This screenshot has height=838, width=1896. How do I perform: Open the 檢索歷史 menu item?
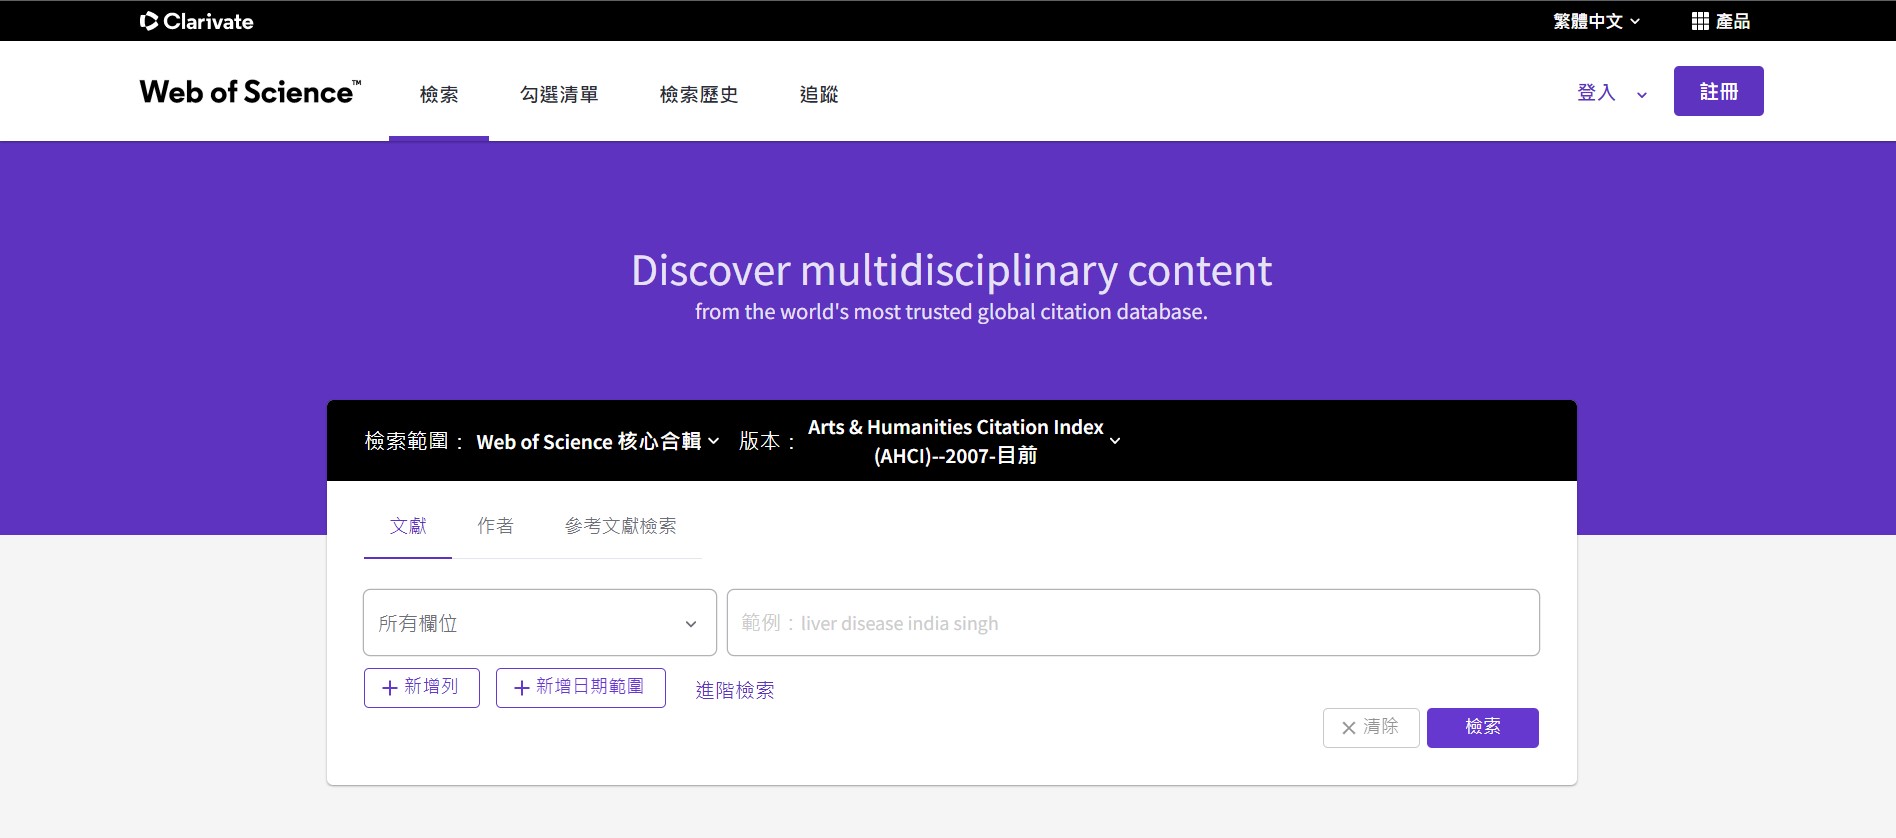[x=699, y=95]
